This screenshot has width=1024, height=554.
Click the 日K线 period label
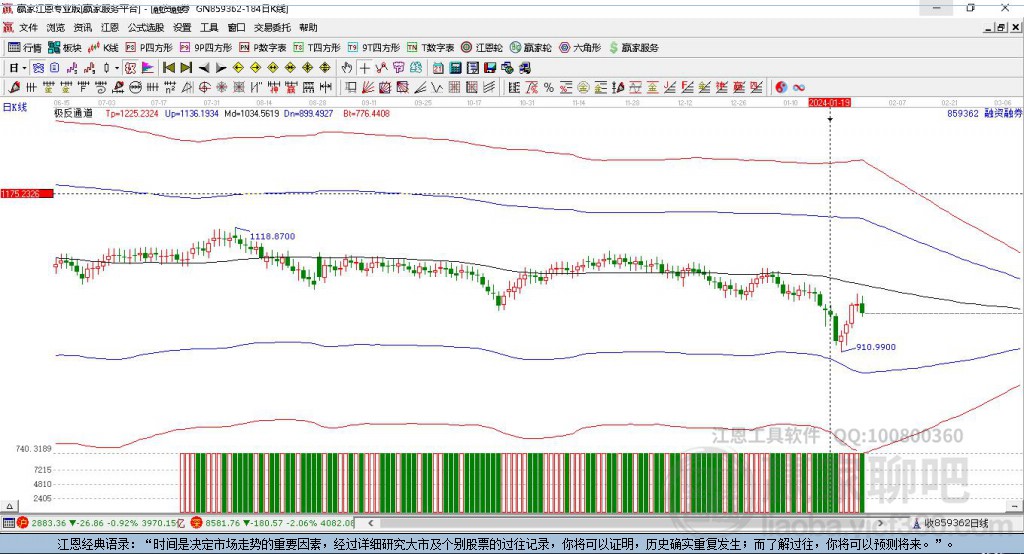(15, 107)
